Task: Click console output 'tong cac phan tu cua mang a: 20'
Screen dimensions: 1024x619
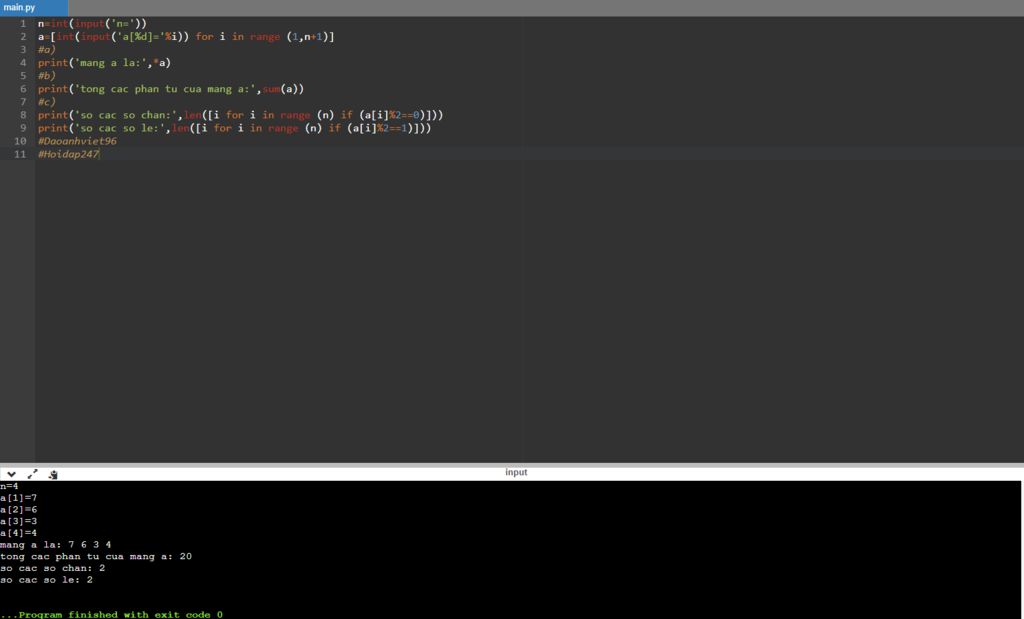Action: click(x=96, y=556)
